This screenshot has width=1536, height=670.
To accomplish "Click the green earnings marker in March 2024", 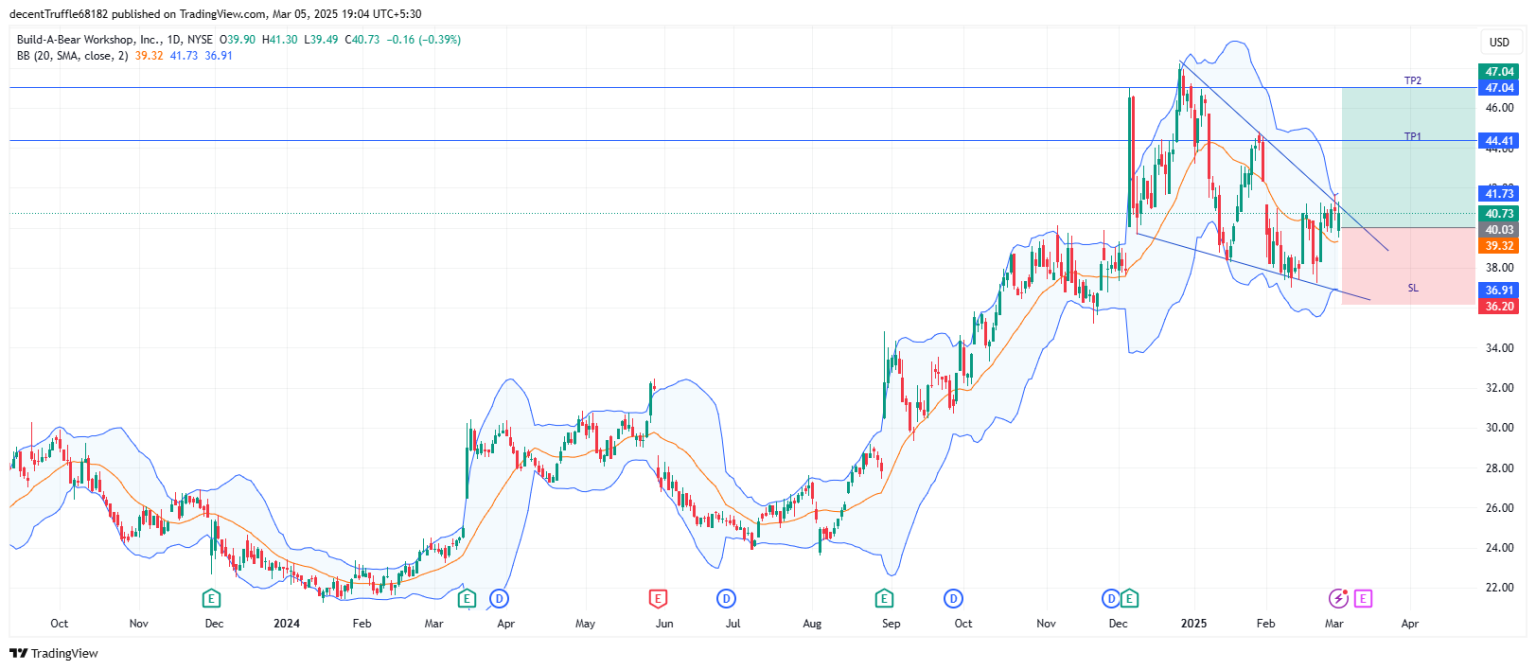I will click(466, 598).
